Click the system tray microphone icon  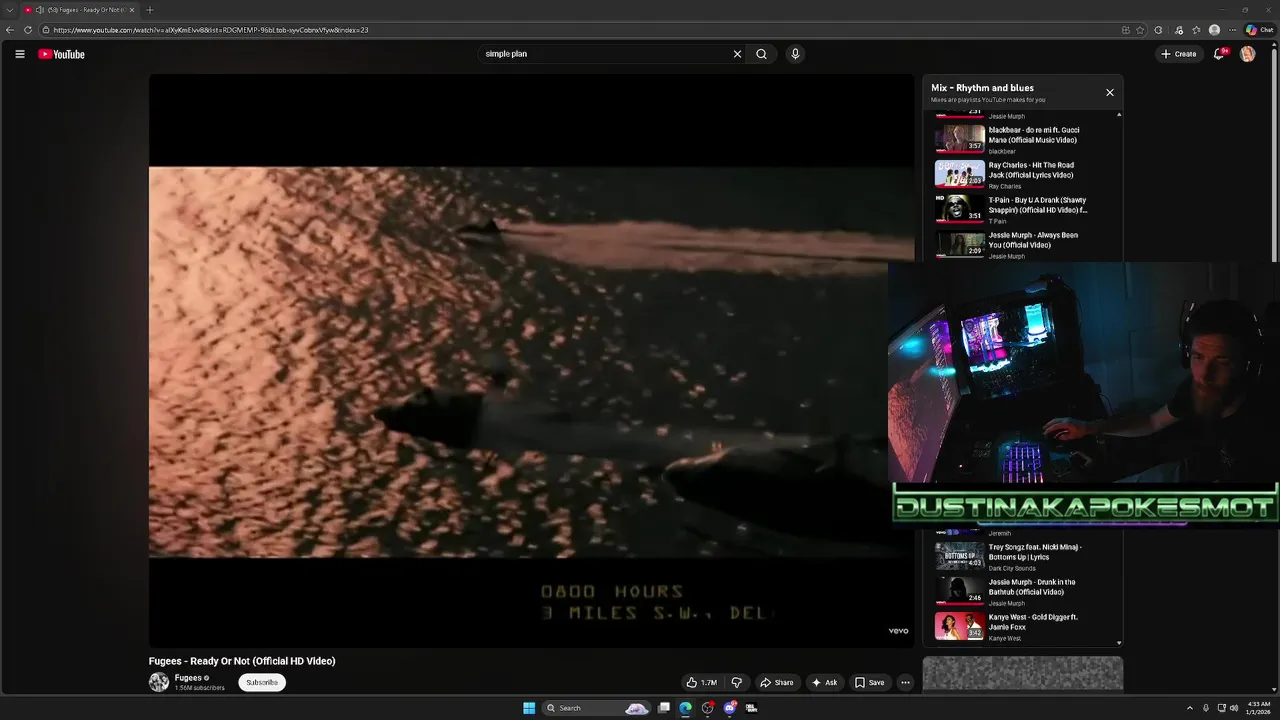coord(1205,708)
